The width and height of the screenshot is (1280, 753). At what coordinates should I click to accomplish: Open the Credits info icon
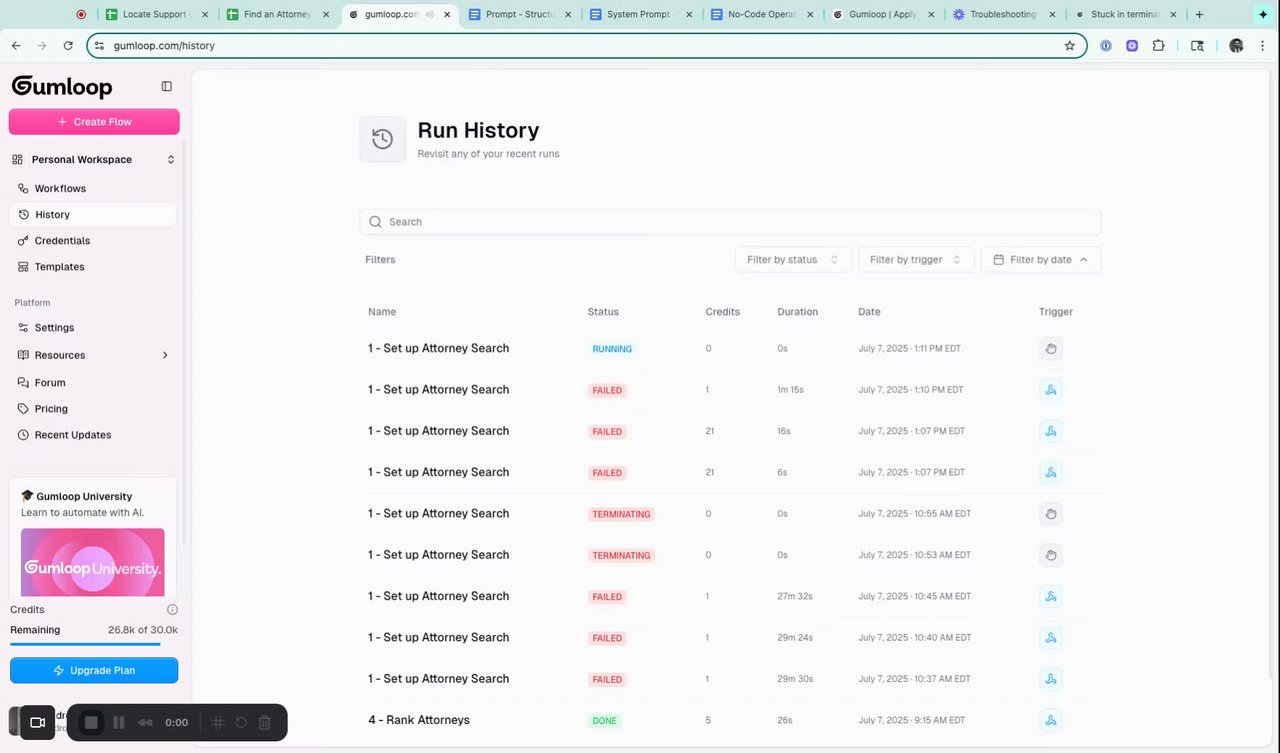click(172, 610)
